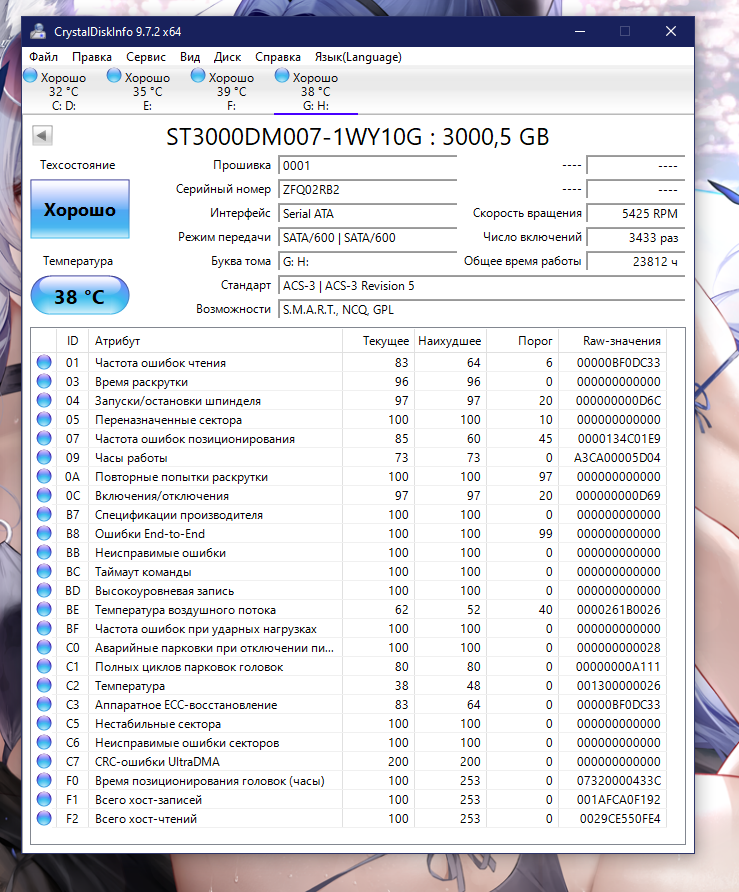Screen dimensions: 739x892
Task: Click the Наихудшее column header
Action: [x=450, y=341]
